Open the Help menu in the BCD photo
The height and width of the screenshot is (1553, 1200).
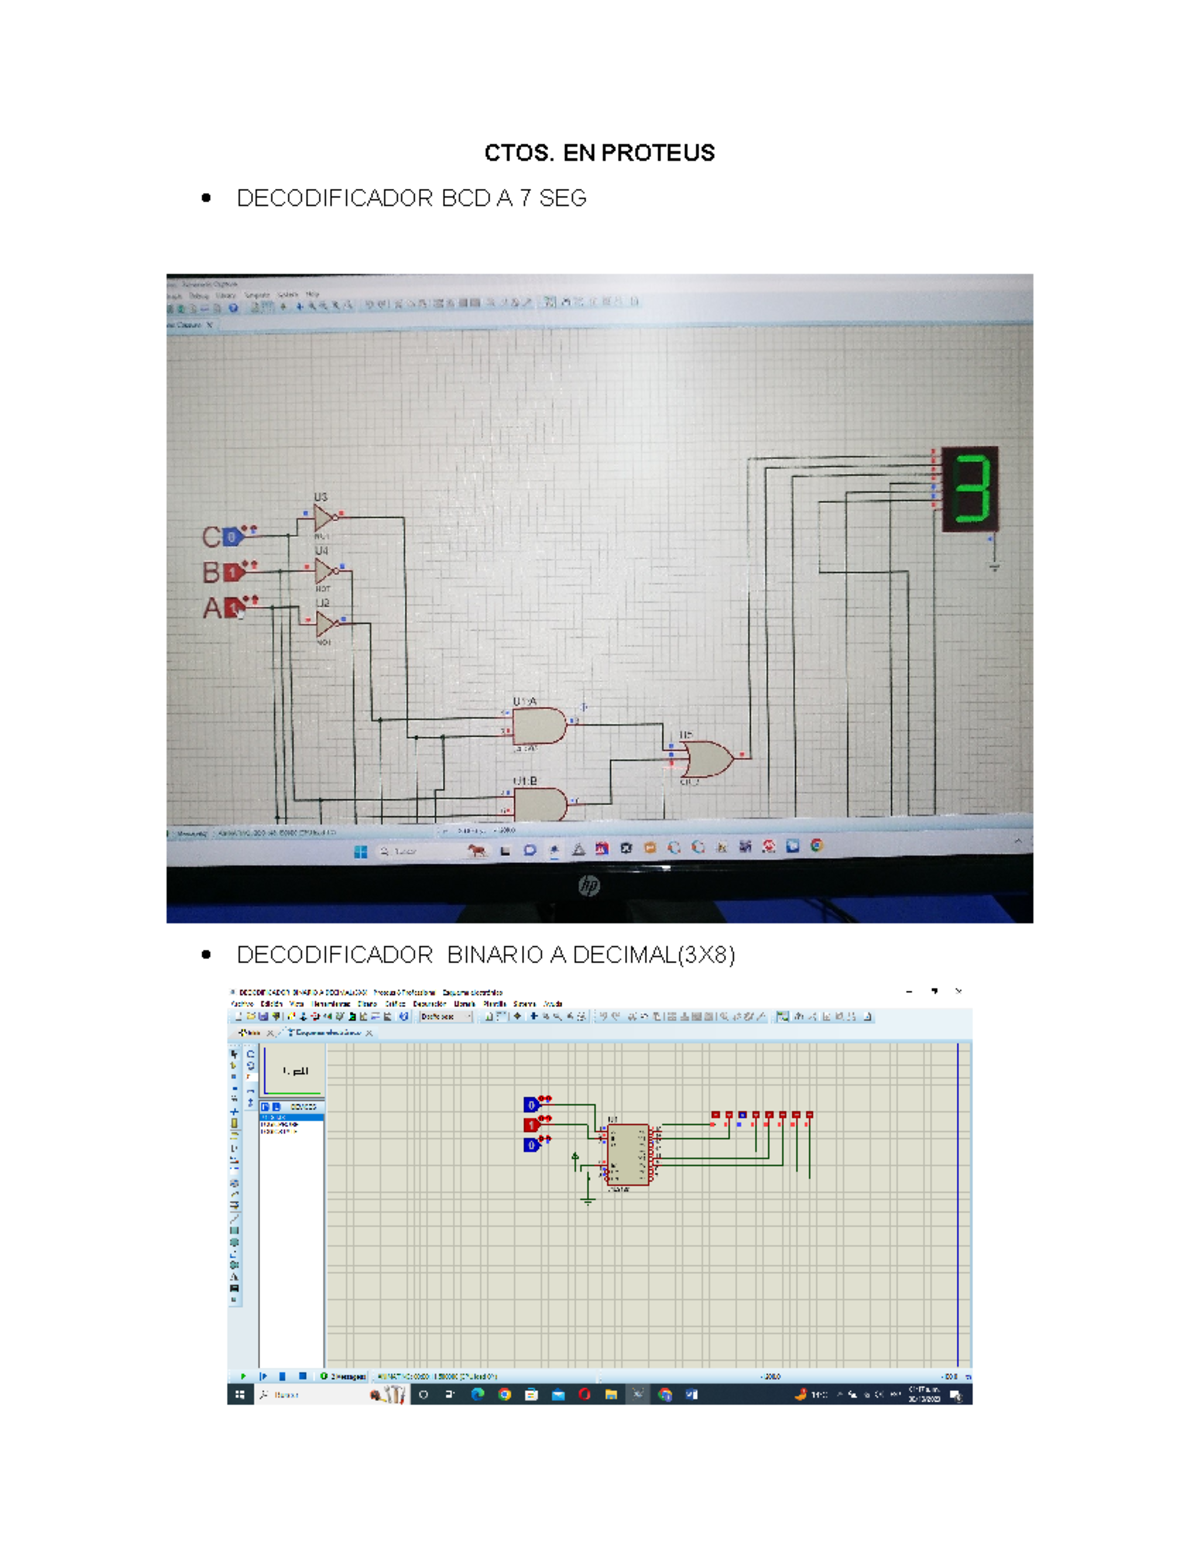[x=312, y=294]
